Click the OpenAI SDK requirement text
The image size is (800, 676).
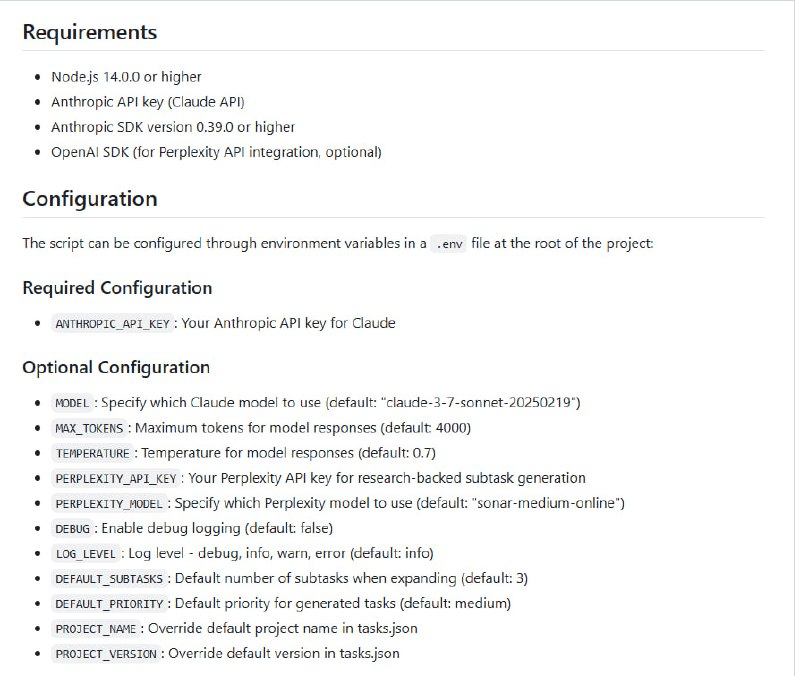(216, 153)
